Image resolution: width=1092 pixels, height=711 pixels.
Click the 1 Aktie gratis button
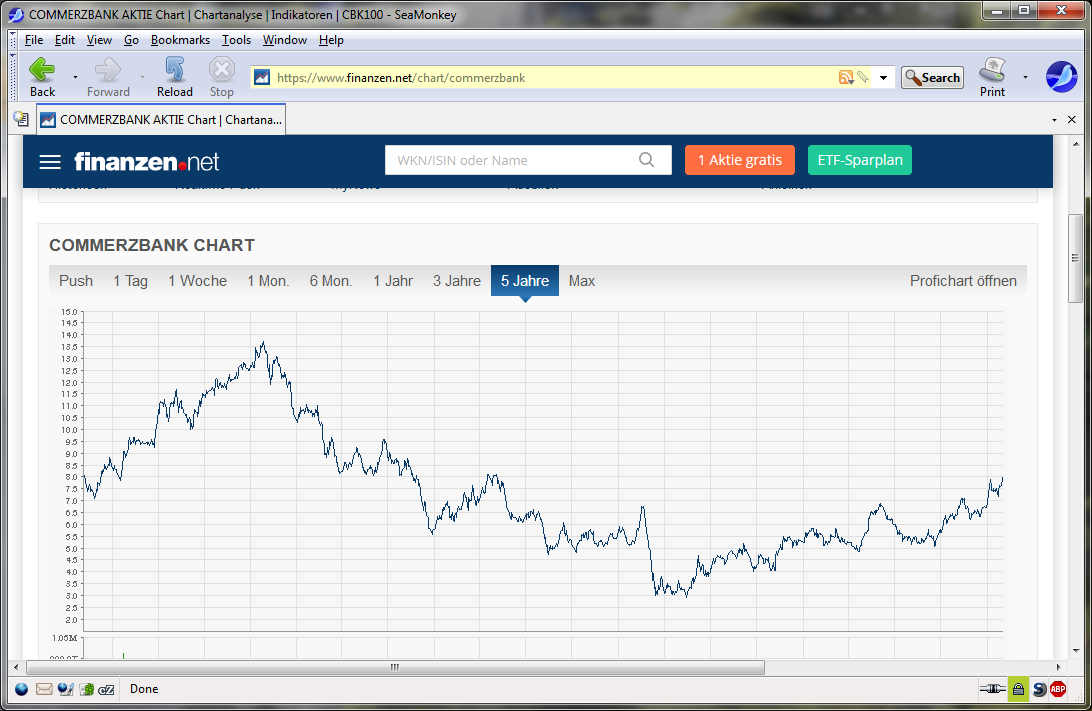coord(740,160)
